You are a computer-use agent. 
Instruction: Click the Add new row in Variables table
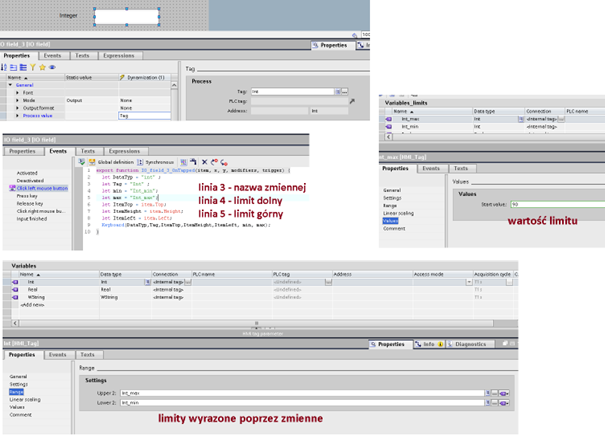[x=32, y=304]
